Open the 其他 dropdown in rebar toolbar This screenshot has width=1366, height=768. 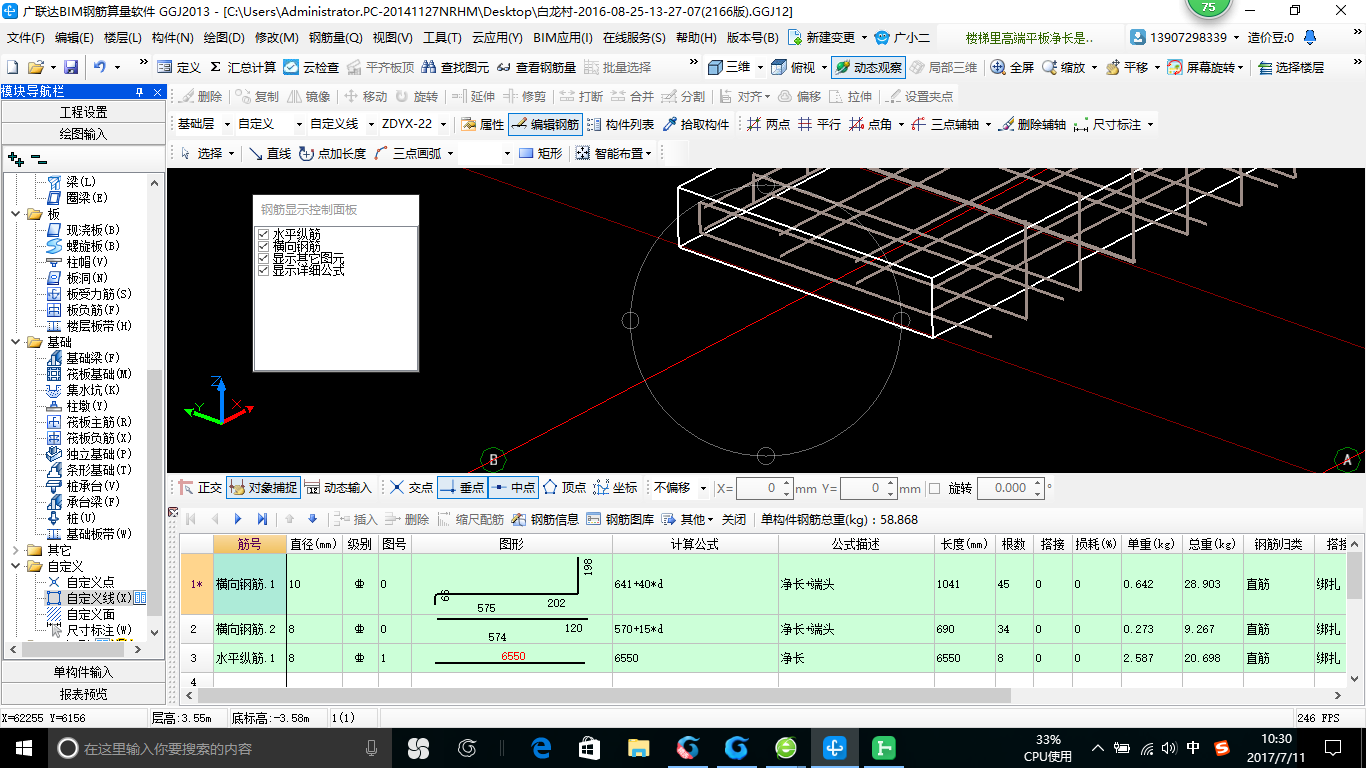coord(688,519)
